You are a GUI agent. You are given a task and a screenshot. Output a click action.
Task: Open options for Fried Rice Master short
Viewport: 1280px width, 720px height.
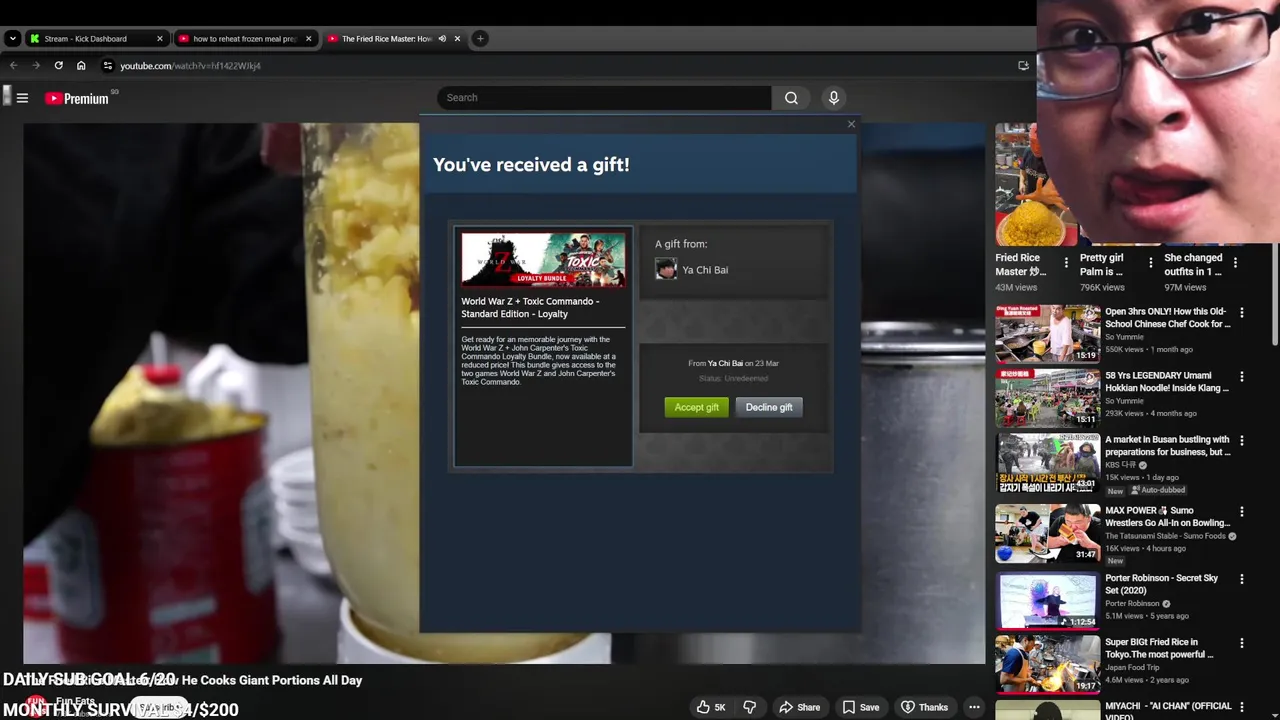[1066, 263]
